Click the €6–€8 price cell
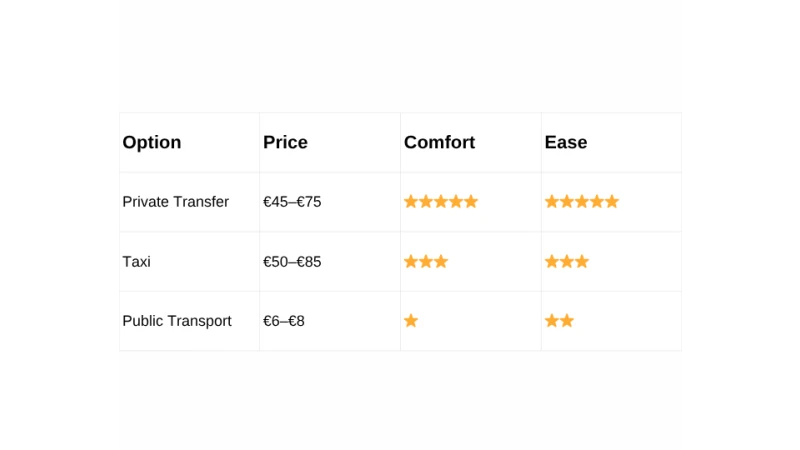 pos(284,321)
